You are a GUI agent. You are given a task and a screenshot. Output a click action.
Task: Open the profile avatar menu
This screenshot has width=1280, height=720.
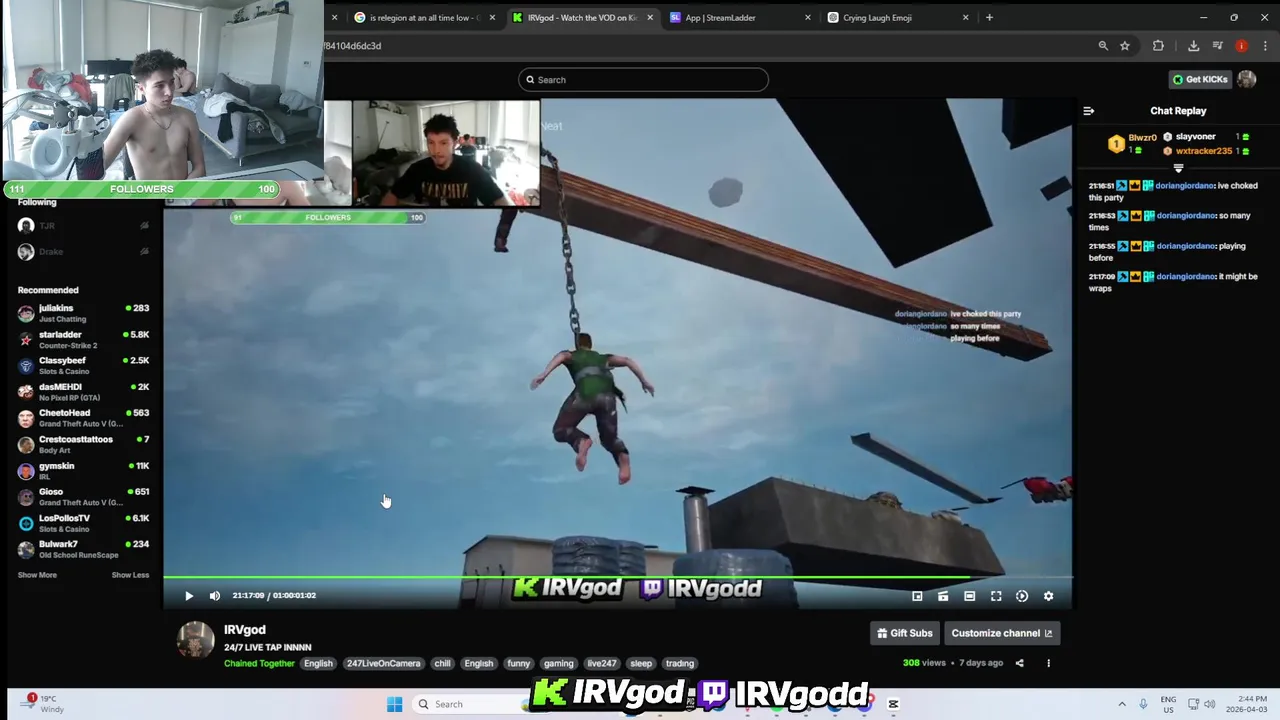(1246, 79)
